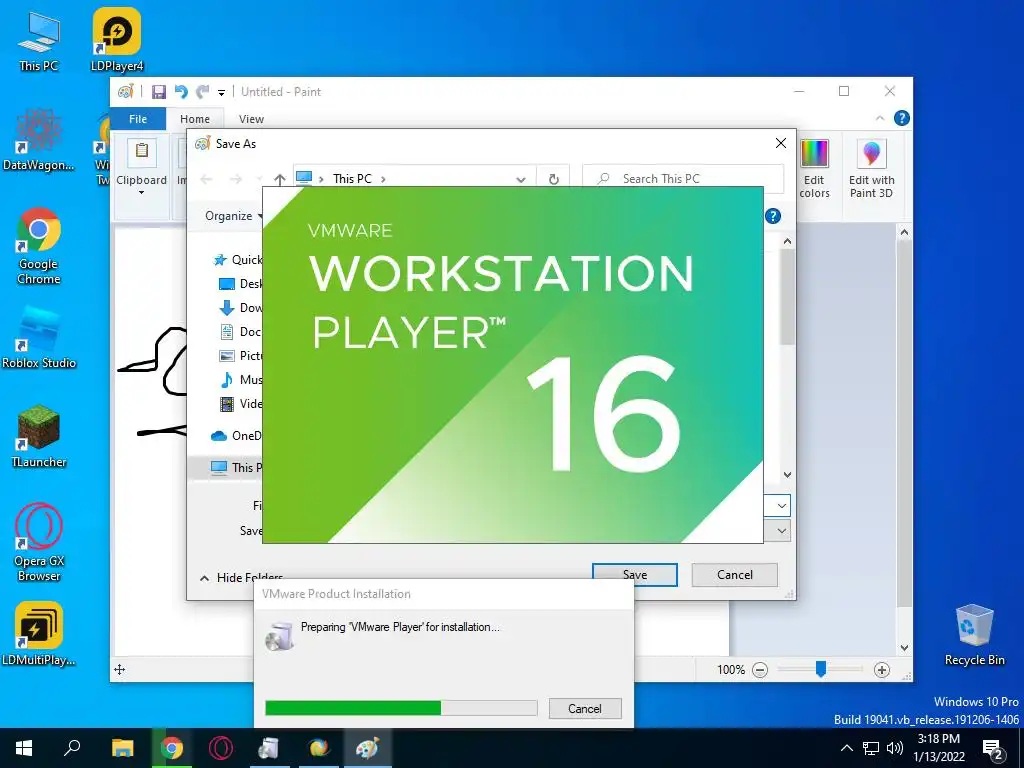Select Videos folder in navigation pane
This screenshot has width=1024, height=768.
tap(240, 404)
